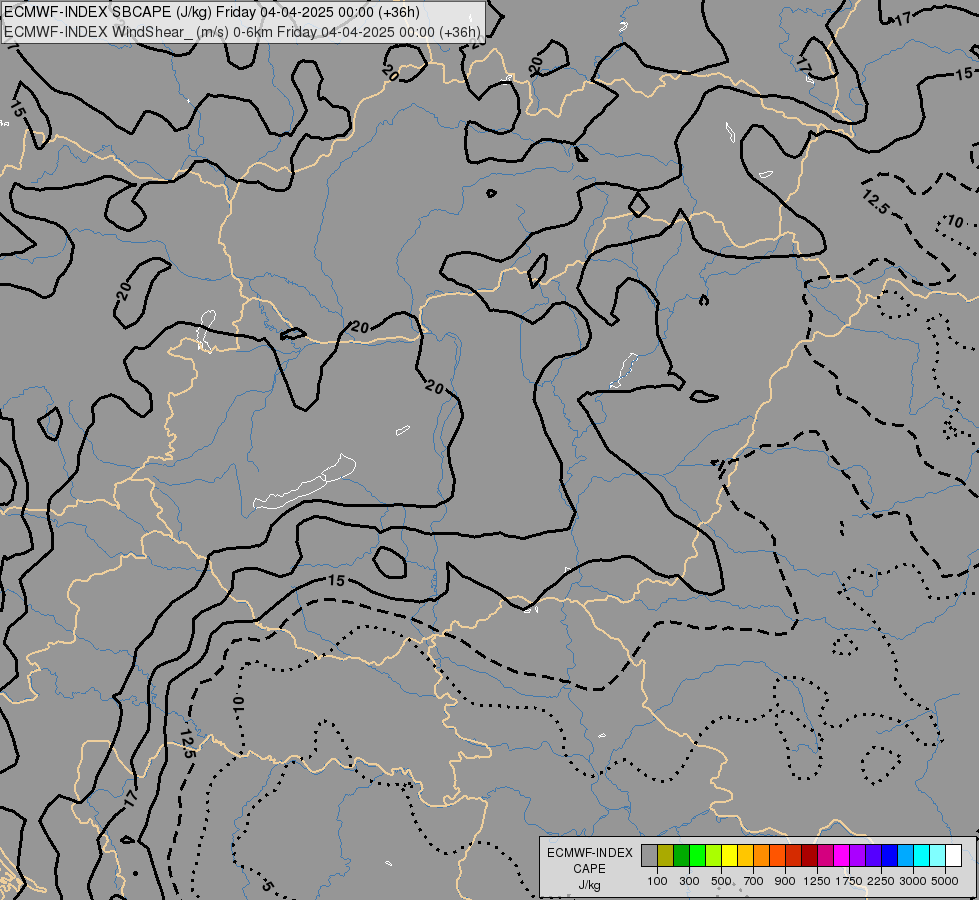
Task: Click the white swatch at legend end
Action: [954, 856]
